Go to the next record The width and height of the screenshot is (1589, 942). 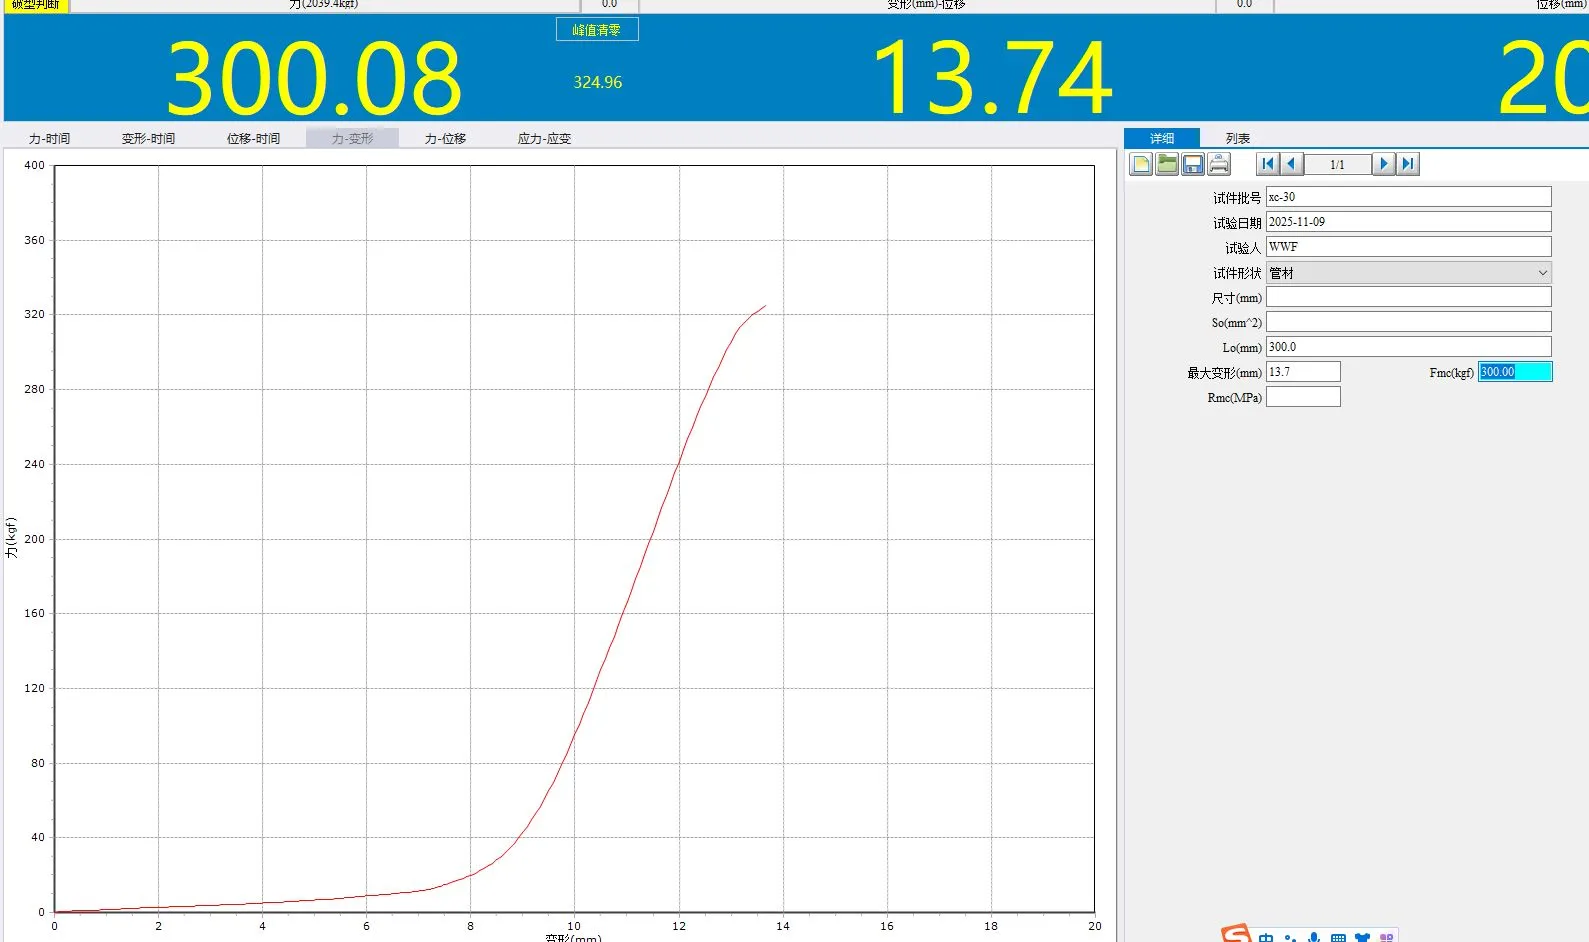point(1384,164)
